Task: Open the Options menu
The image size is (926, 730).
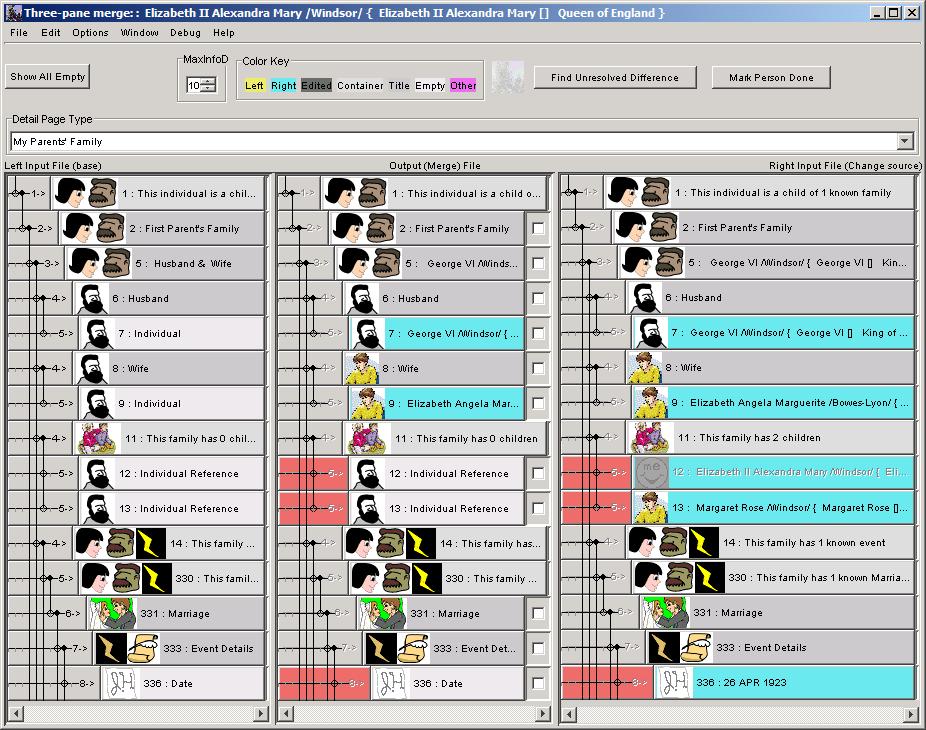Action: (x=90, y=33)
